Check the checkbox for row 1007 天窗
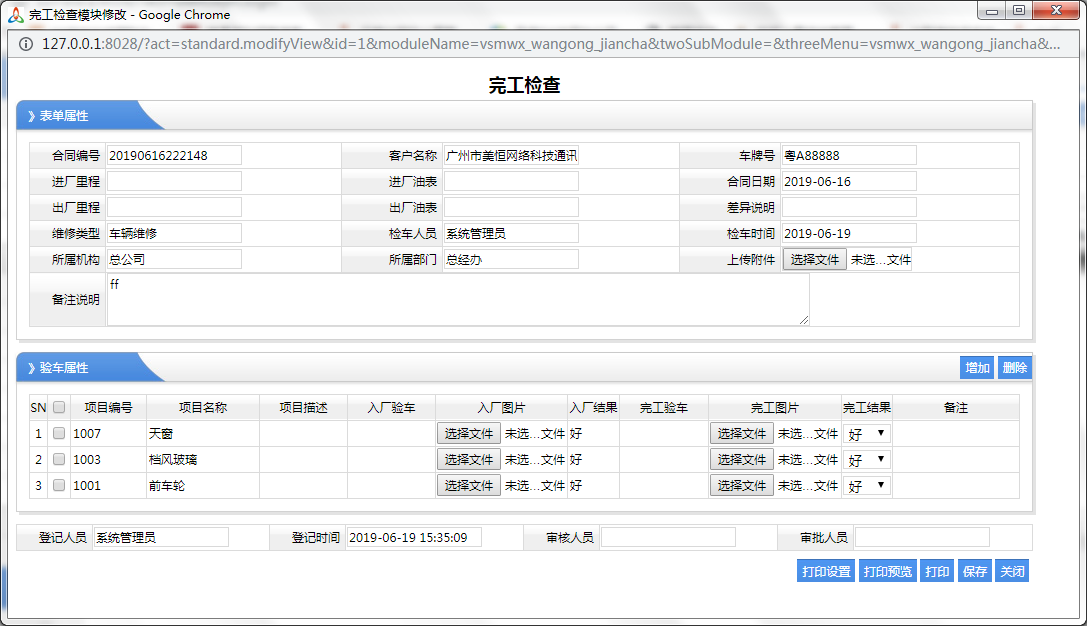 pos(59,434)
